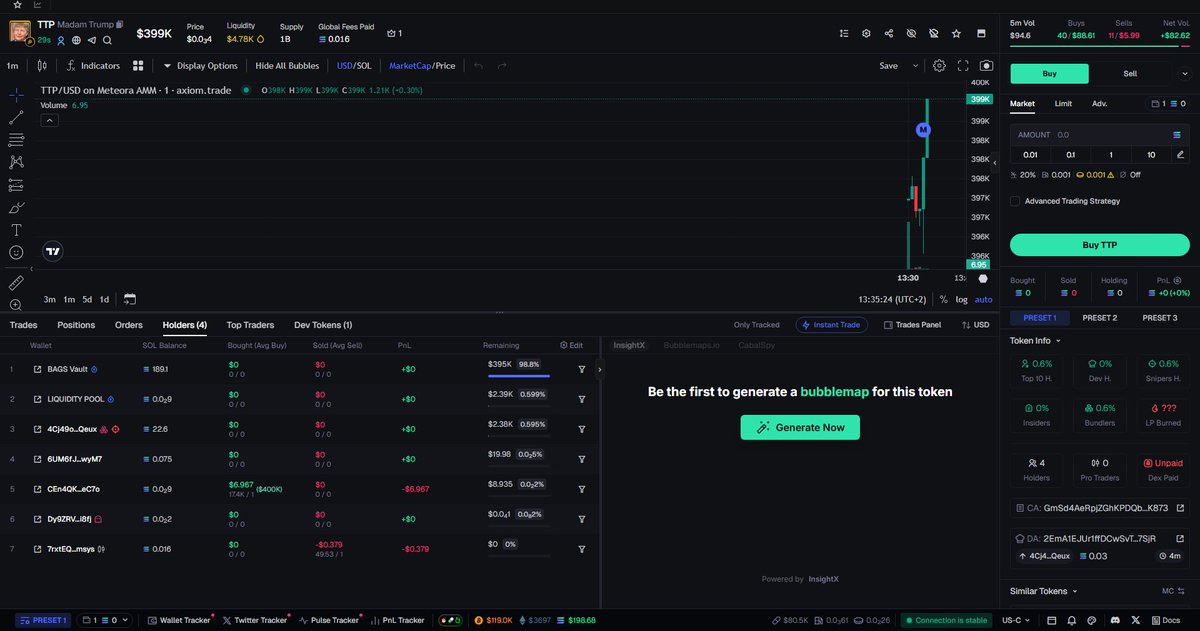1200x631 pixels.
Task: Open the indicator templates grid icon
Action: point(138,66)
